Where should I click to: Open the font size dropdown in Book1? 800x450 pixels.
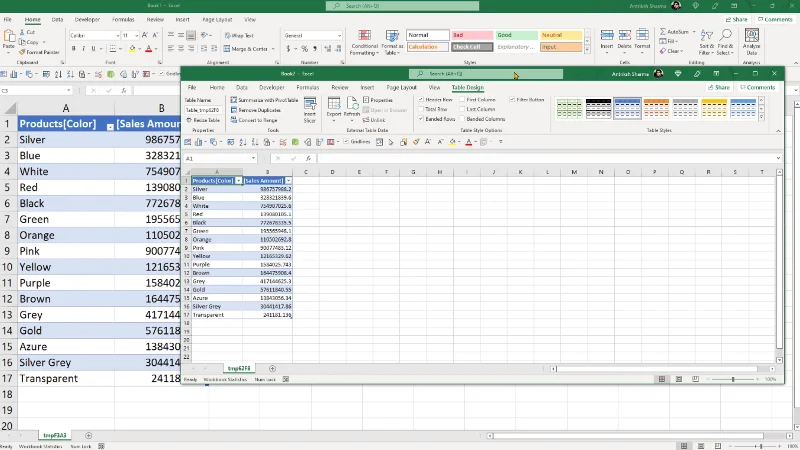[x=136, y=36]
